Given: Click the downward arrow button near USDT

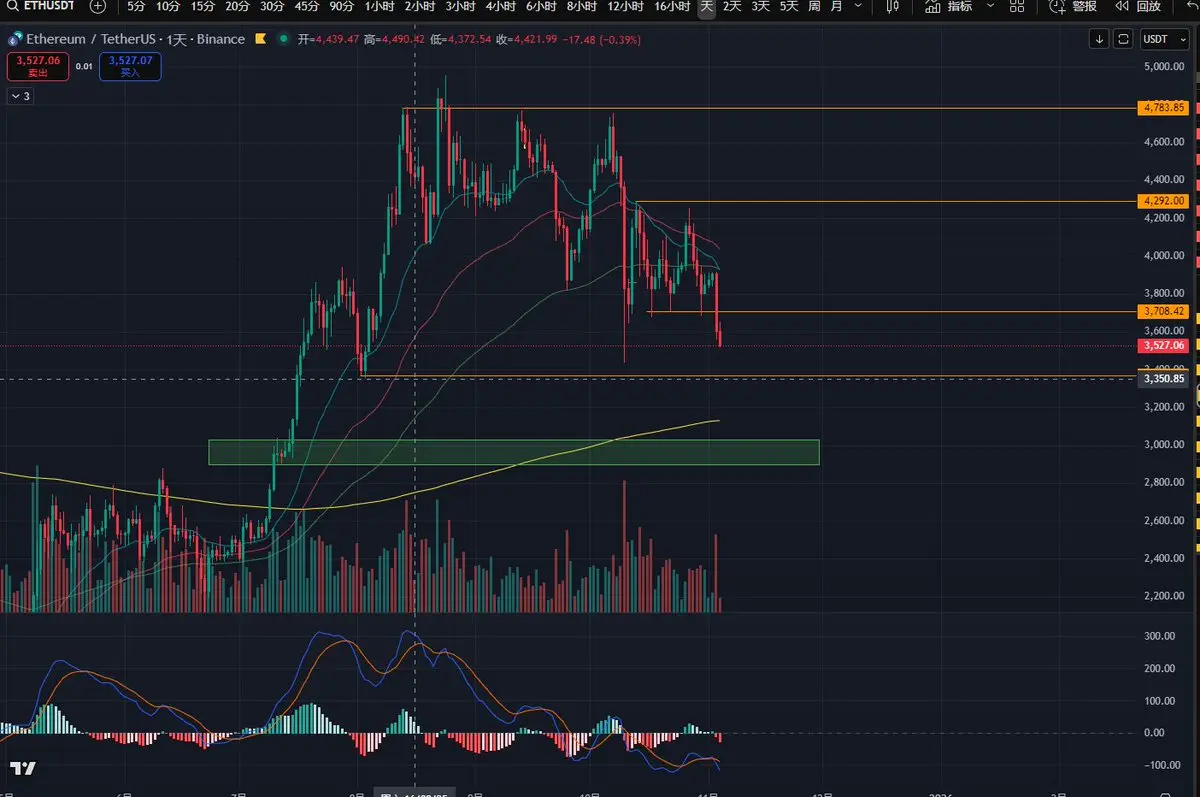Looking at the screenshot, I should coord(1100,39).
